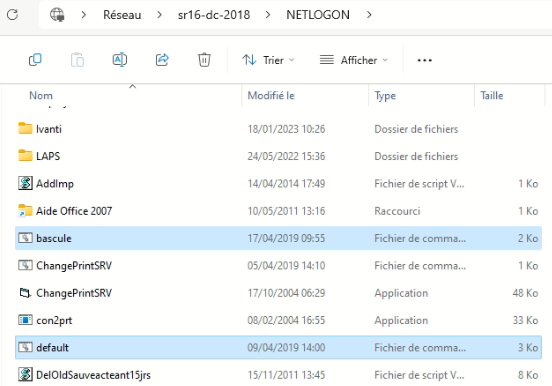Click the 48 Ko size cell
The width and height of the screenshot is (552, 386).
point(525,293)
